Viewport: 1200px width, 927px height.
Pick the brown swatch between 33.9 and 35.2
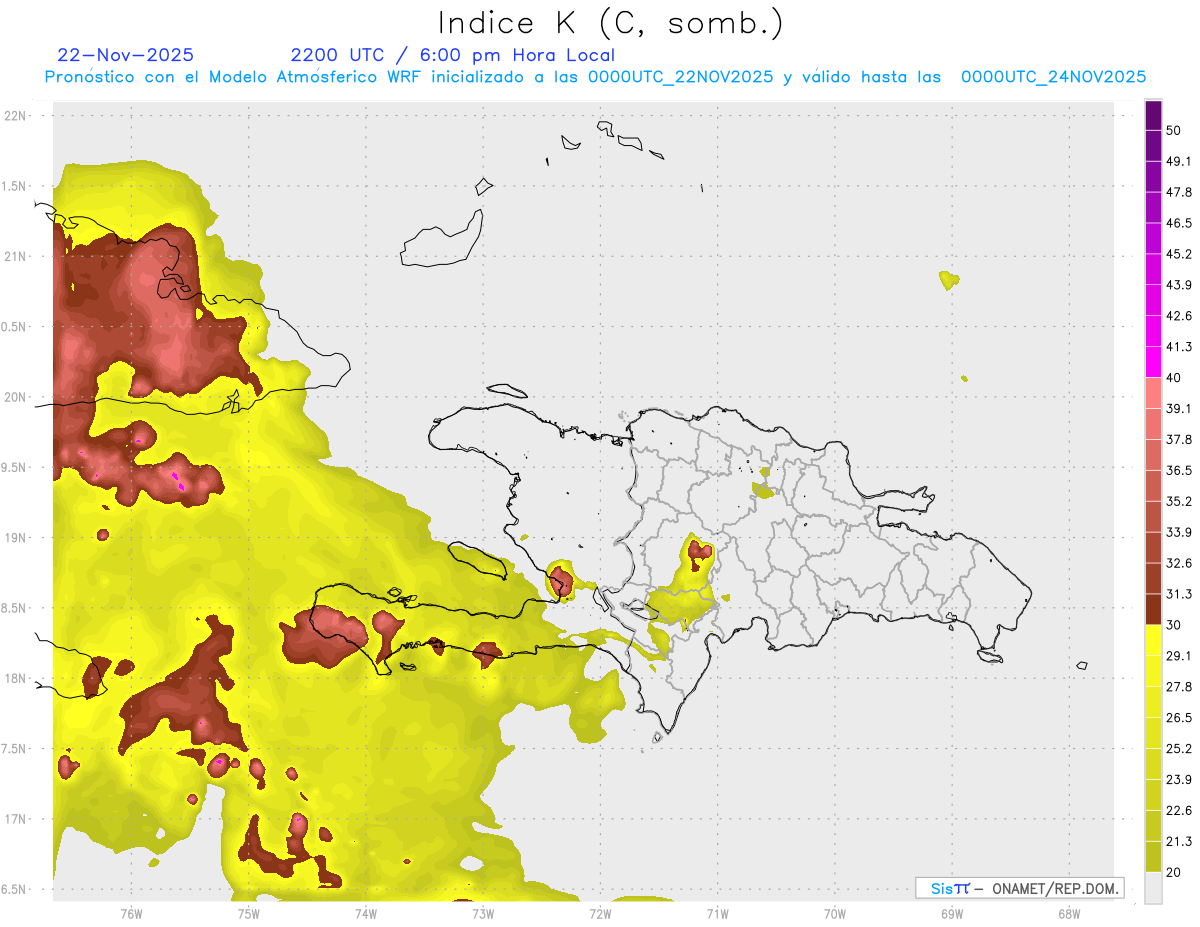tap(1153, 517)
